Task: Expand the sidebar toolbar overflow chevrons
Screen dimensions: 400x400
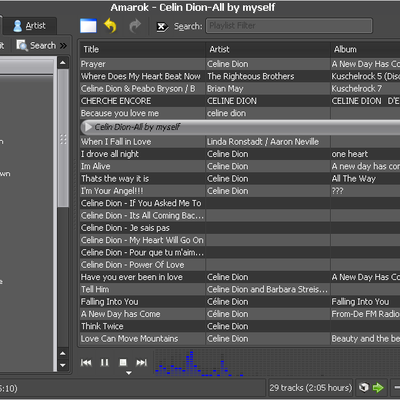Action: pos(63,45)
